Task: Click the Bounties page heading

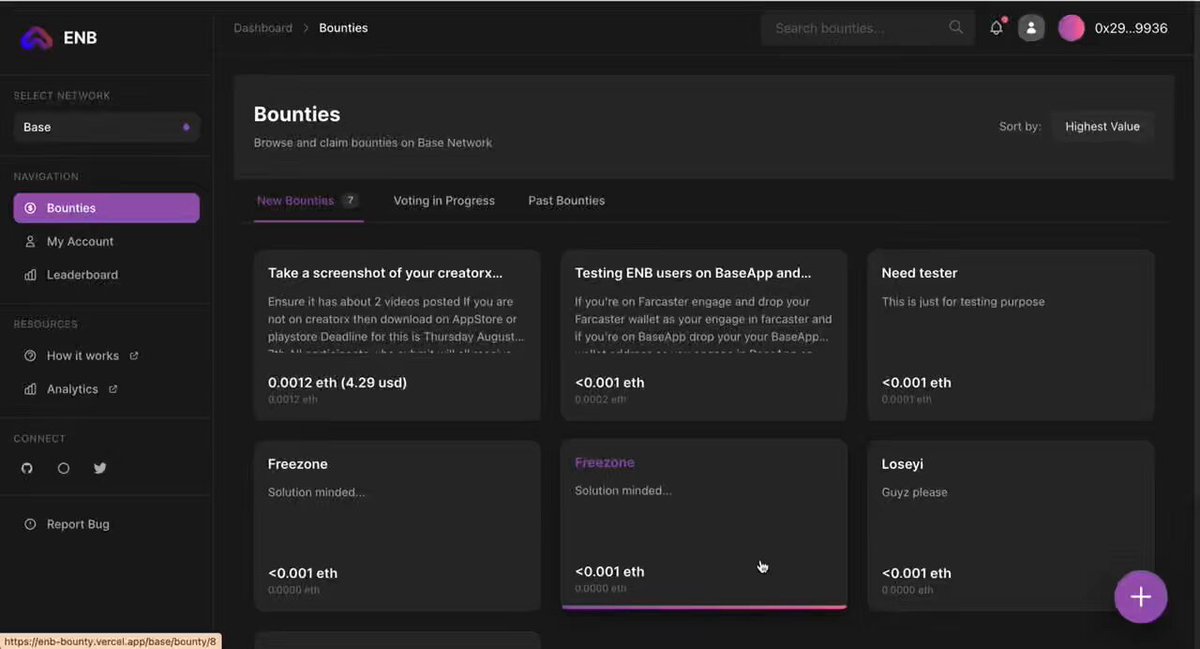Action: [297, 115]
